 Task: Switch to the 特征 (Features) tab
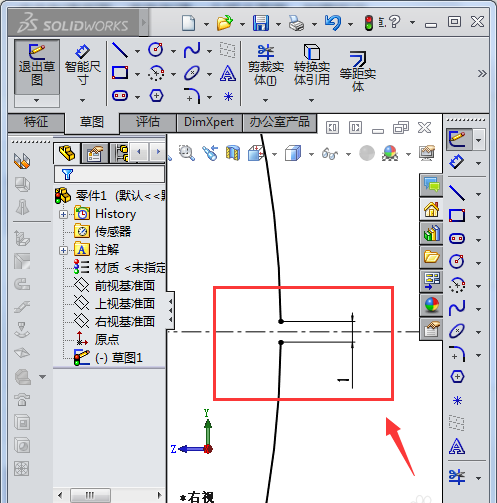[36, 122]
